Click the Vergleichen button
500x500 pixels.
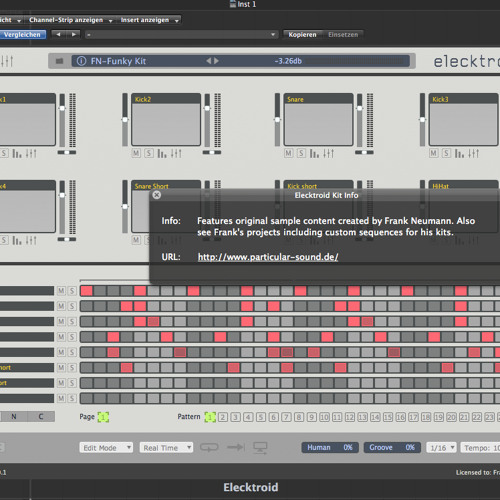click(22, 34)
